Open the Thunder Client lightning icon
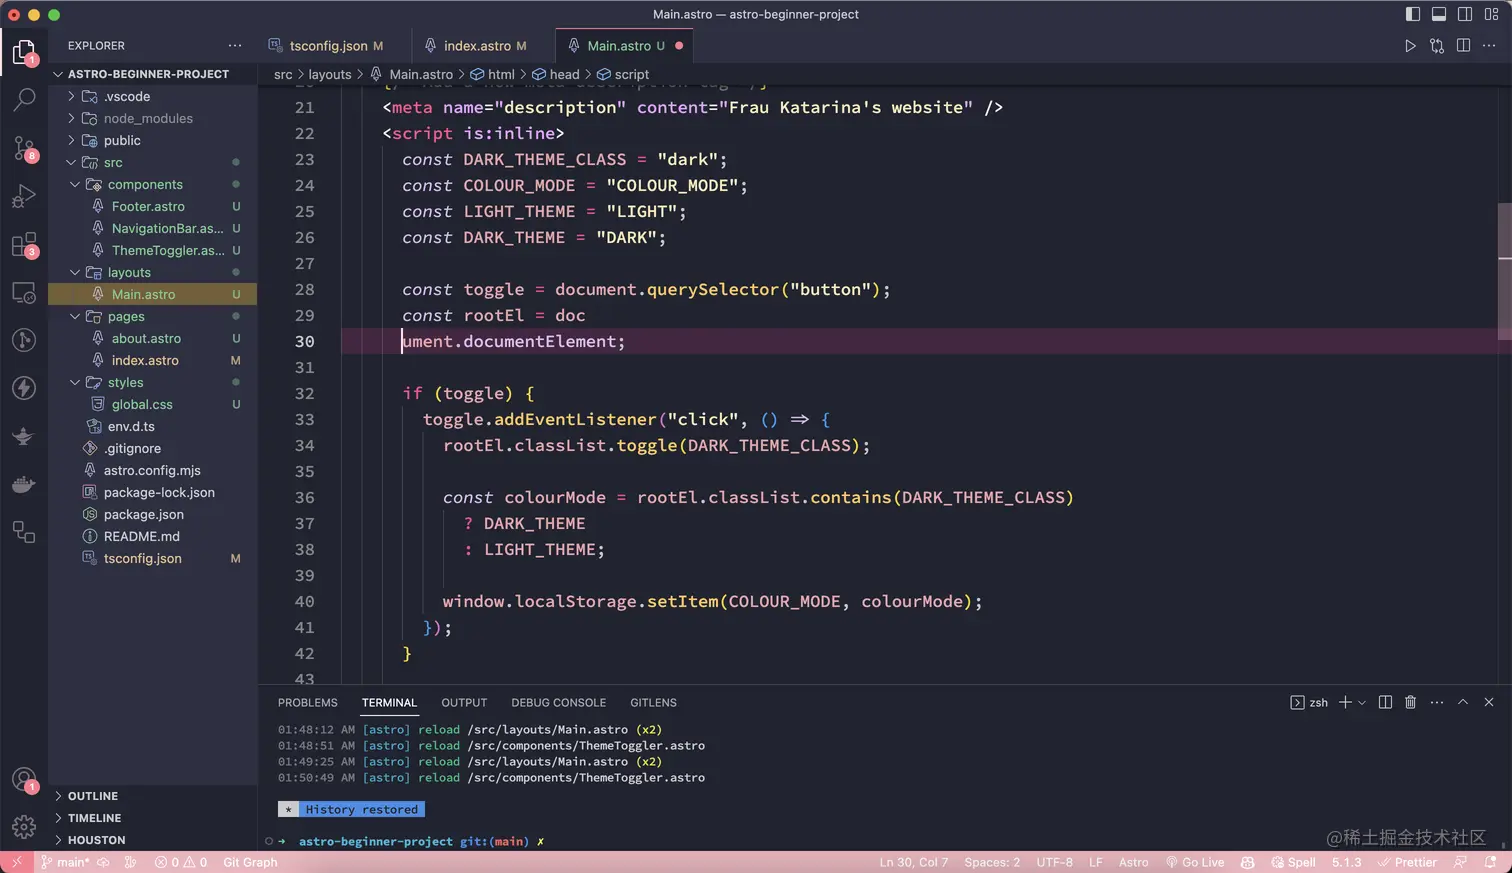This screenshot has width=1512, height=873. coord(24,388)
